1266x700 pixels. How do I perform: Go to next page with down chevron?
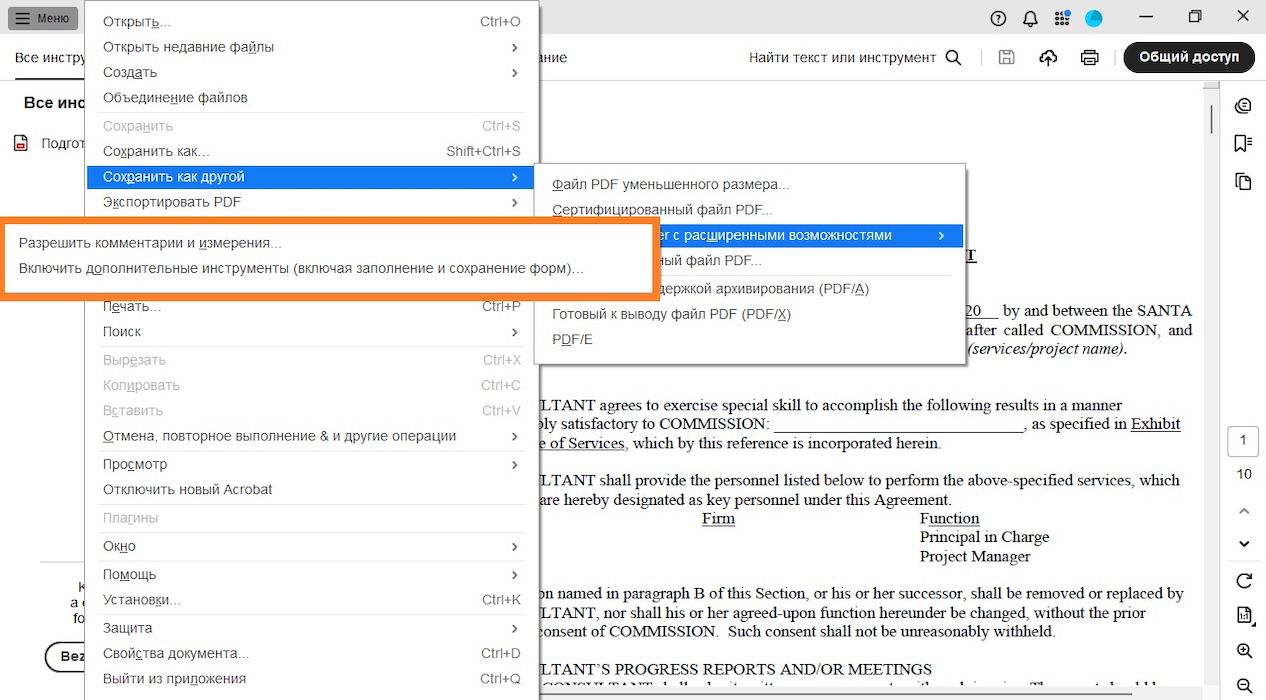1244,544
